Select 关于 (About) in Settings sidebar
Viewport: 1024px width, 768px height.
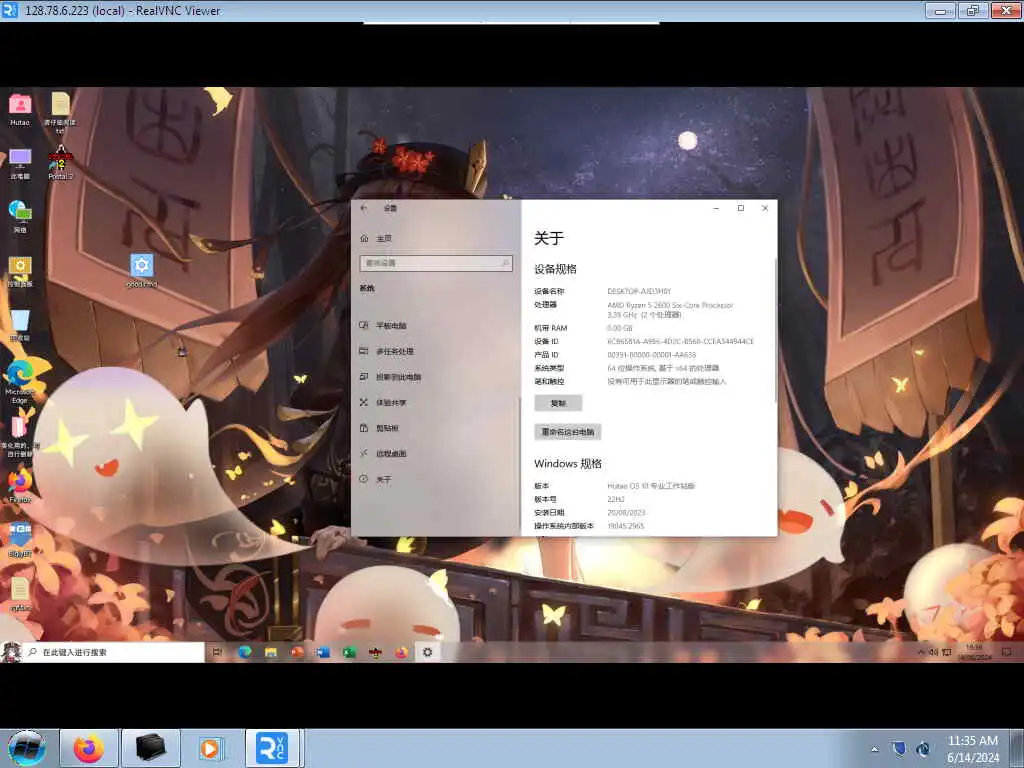(376, 479)
